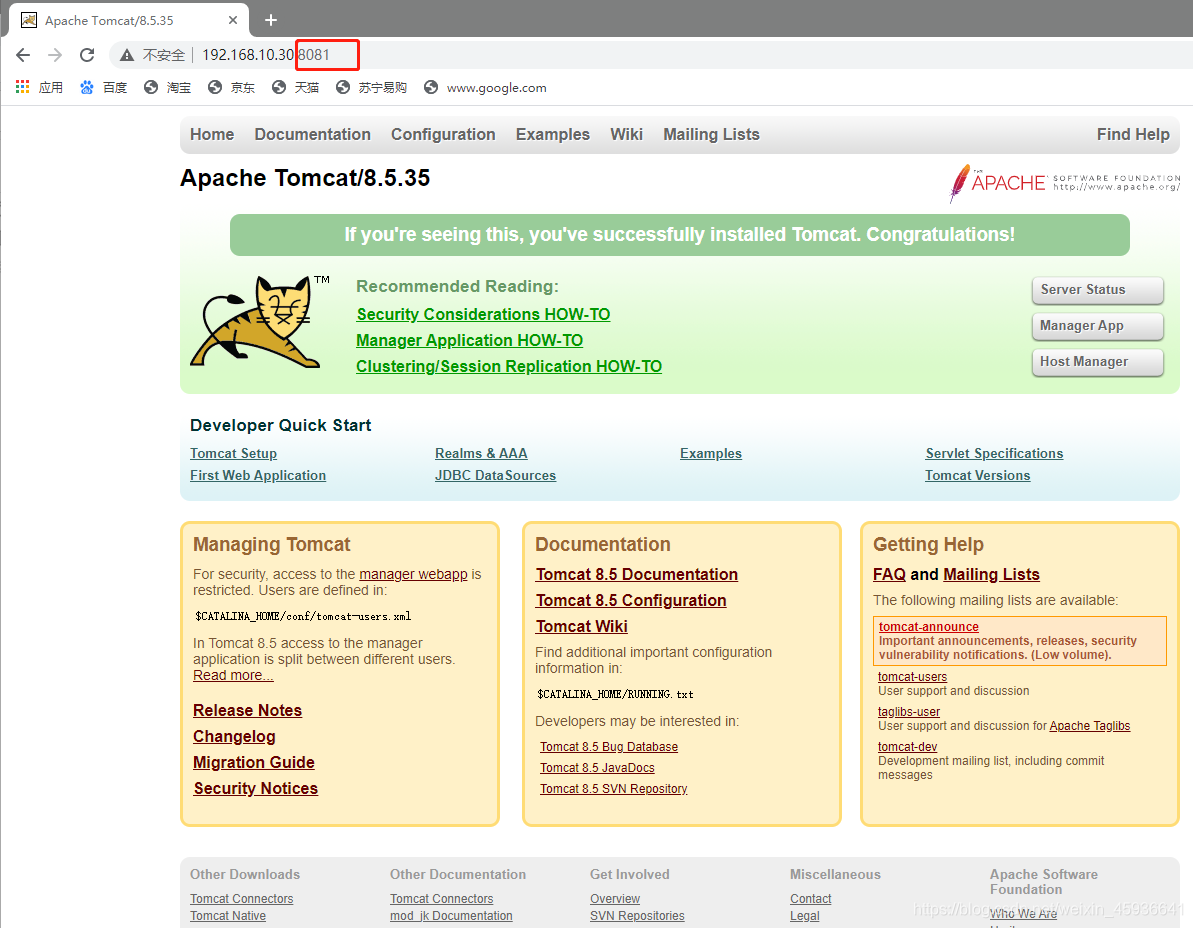
Task: Open the tomcat-users mailing list link
Action: pos(912,677)
